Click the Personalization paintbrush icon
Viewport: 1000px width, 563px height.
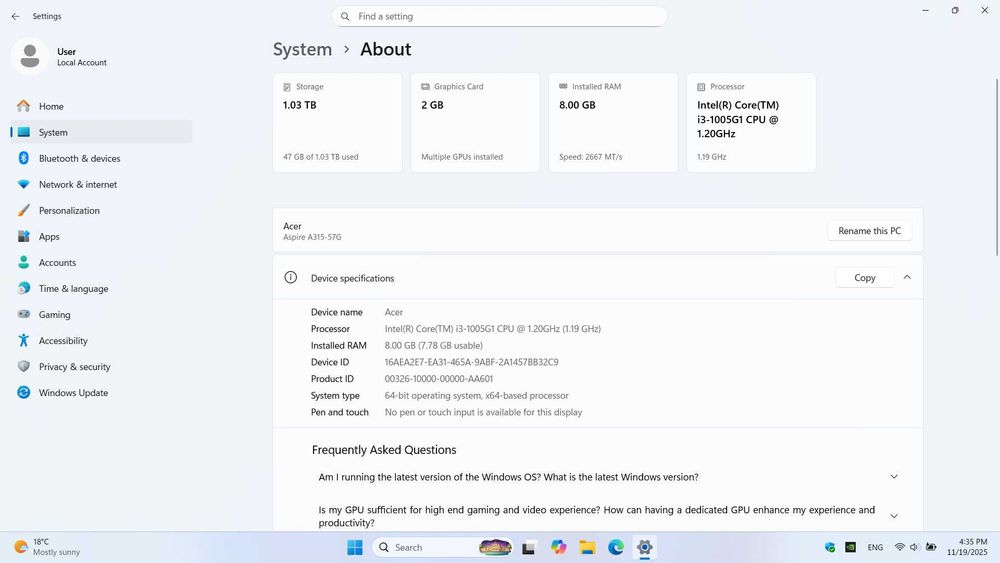pos(24,210)
